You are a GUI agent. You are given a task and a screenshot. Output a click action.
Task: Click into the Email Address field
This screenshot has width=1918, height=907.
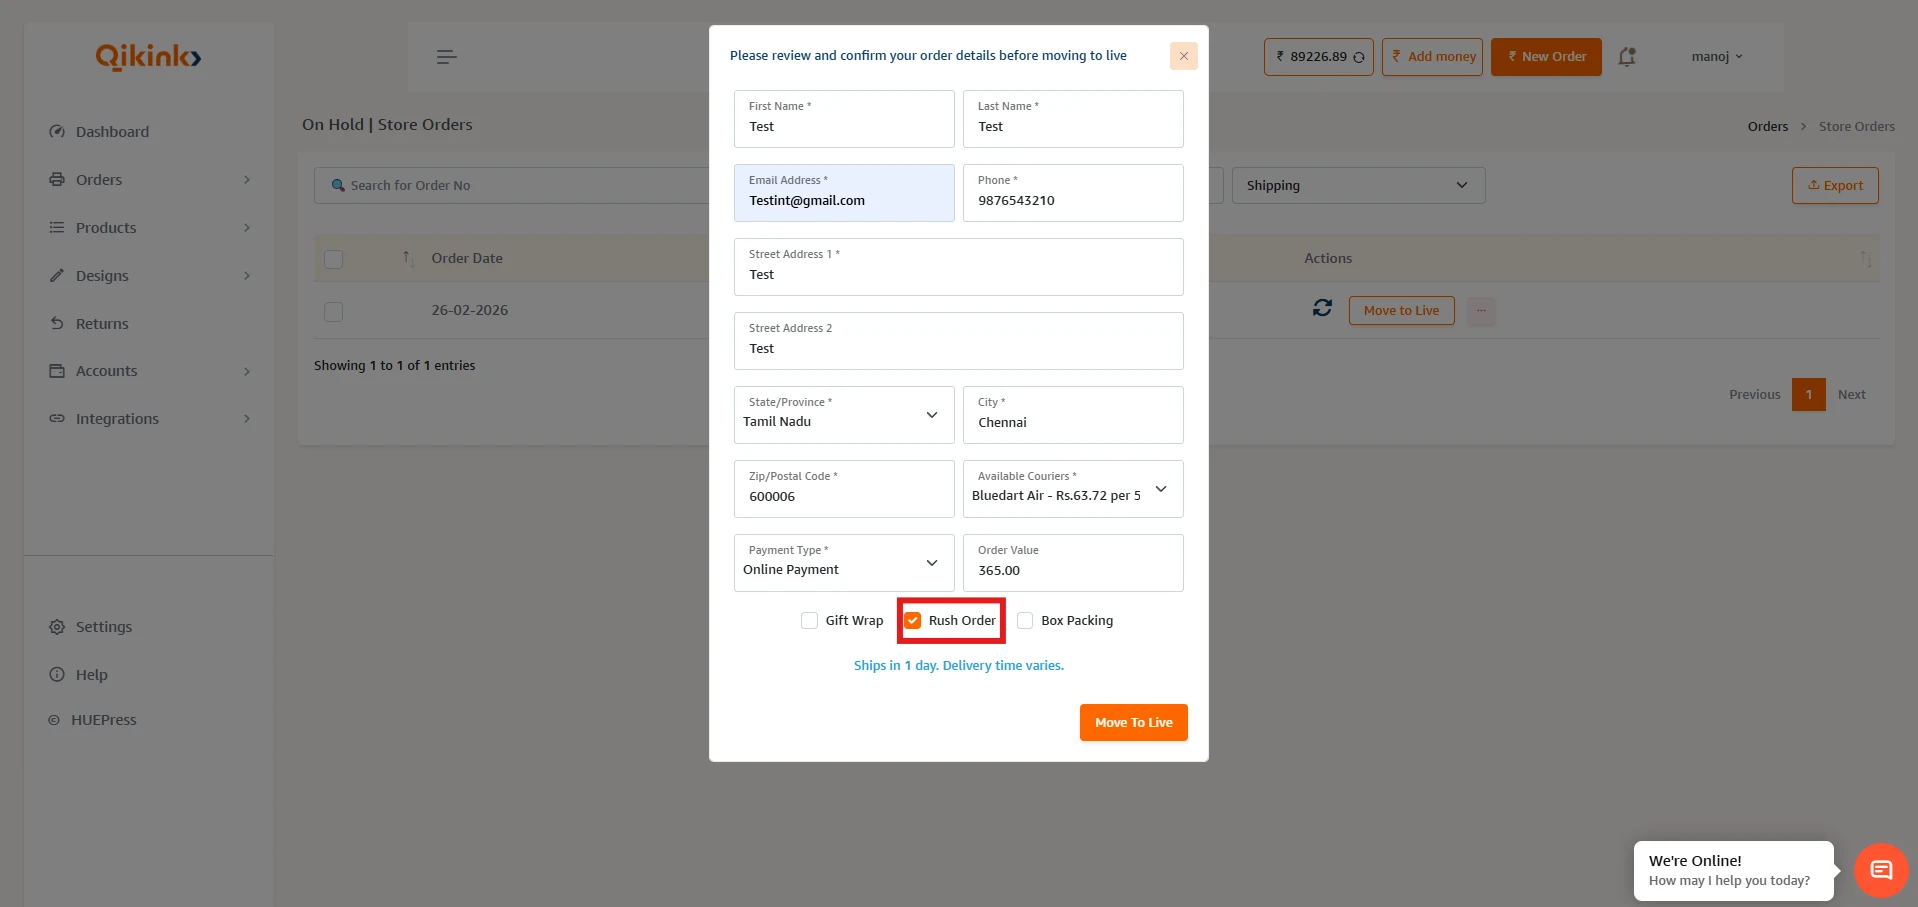click(844, 193)
